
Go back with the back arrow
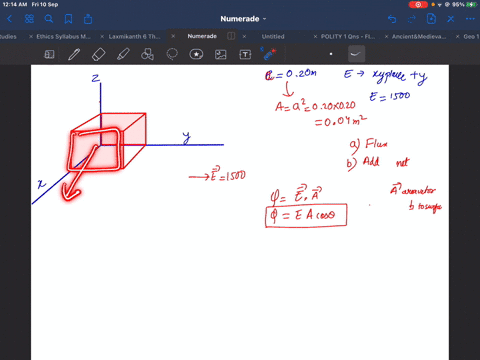(9, 19)
